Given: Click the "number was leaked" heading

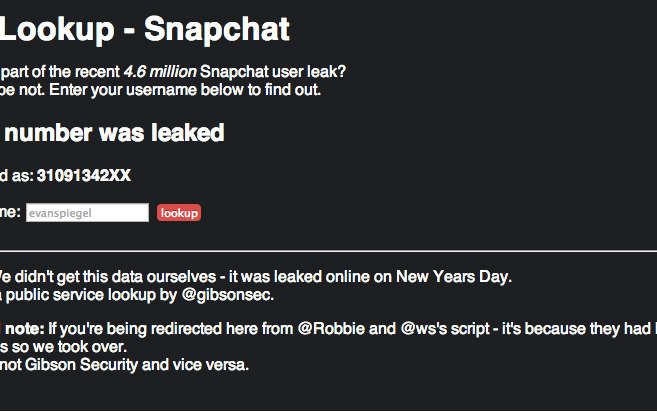Looking at the screenshot, I should click(112, 133).
